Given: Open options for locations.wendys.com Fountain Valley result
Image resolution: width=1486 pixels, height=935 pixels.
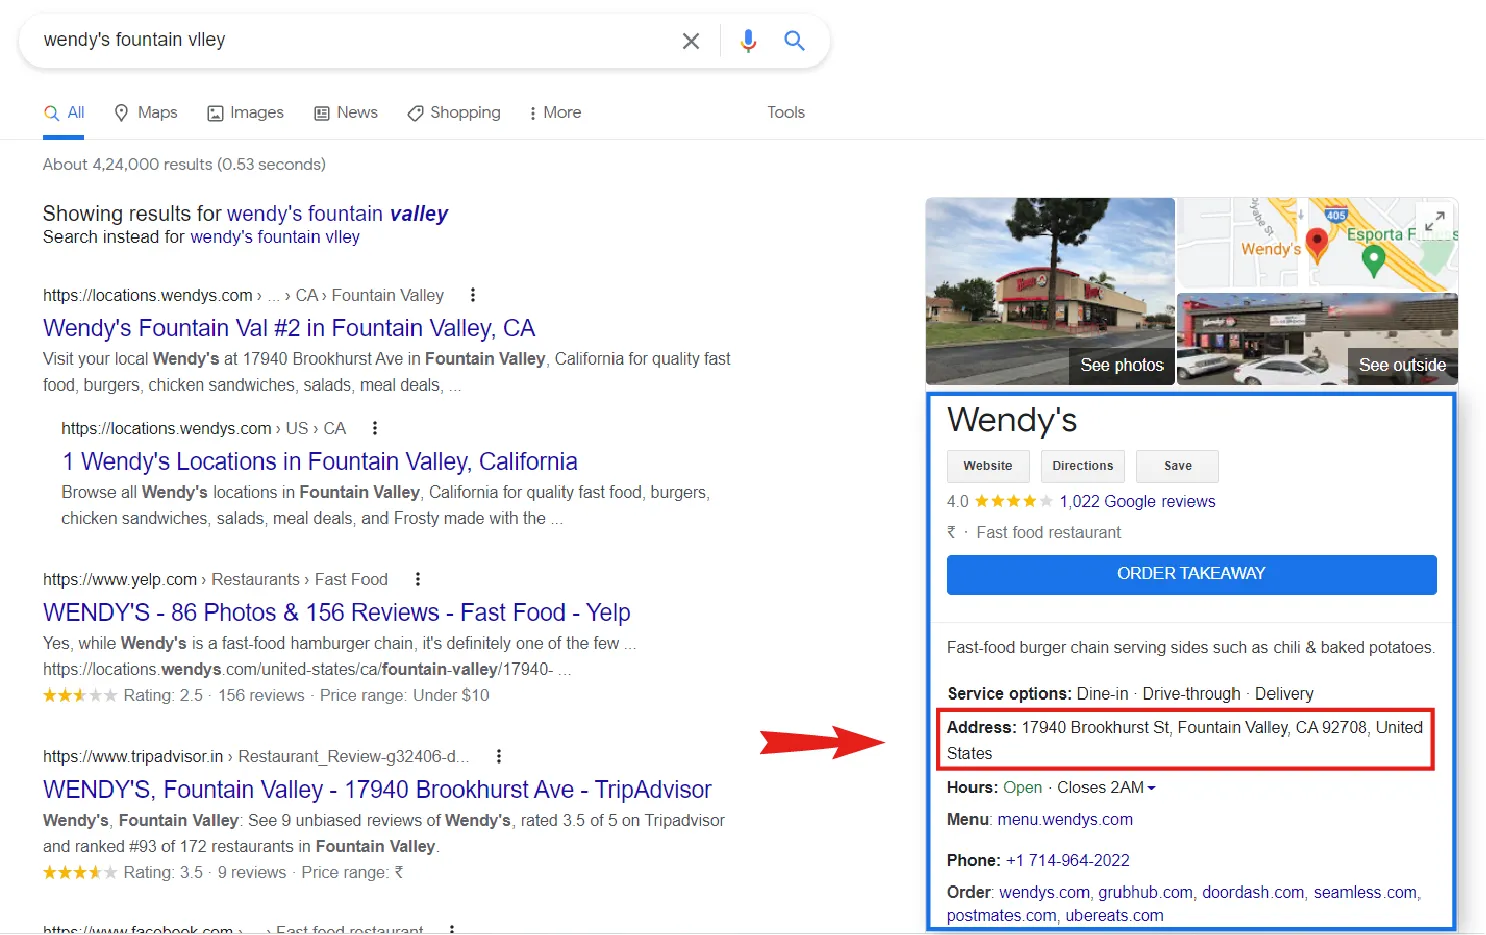Looking at the screenshot, I should pos(473,295).
